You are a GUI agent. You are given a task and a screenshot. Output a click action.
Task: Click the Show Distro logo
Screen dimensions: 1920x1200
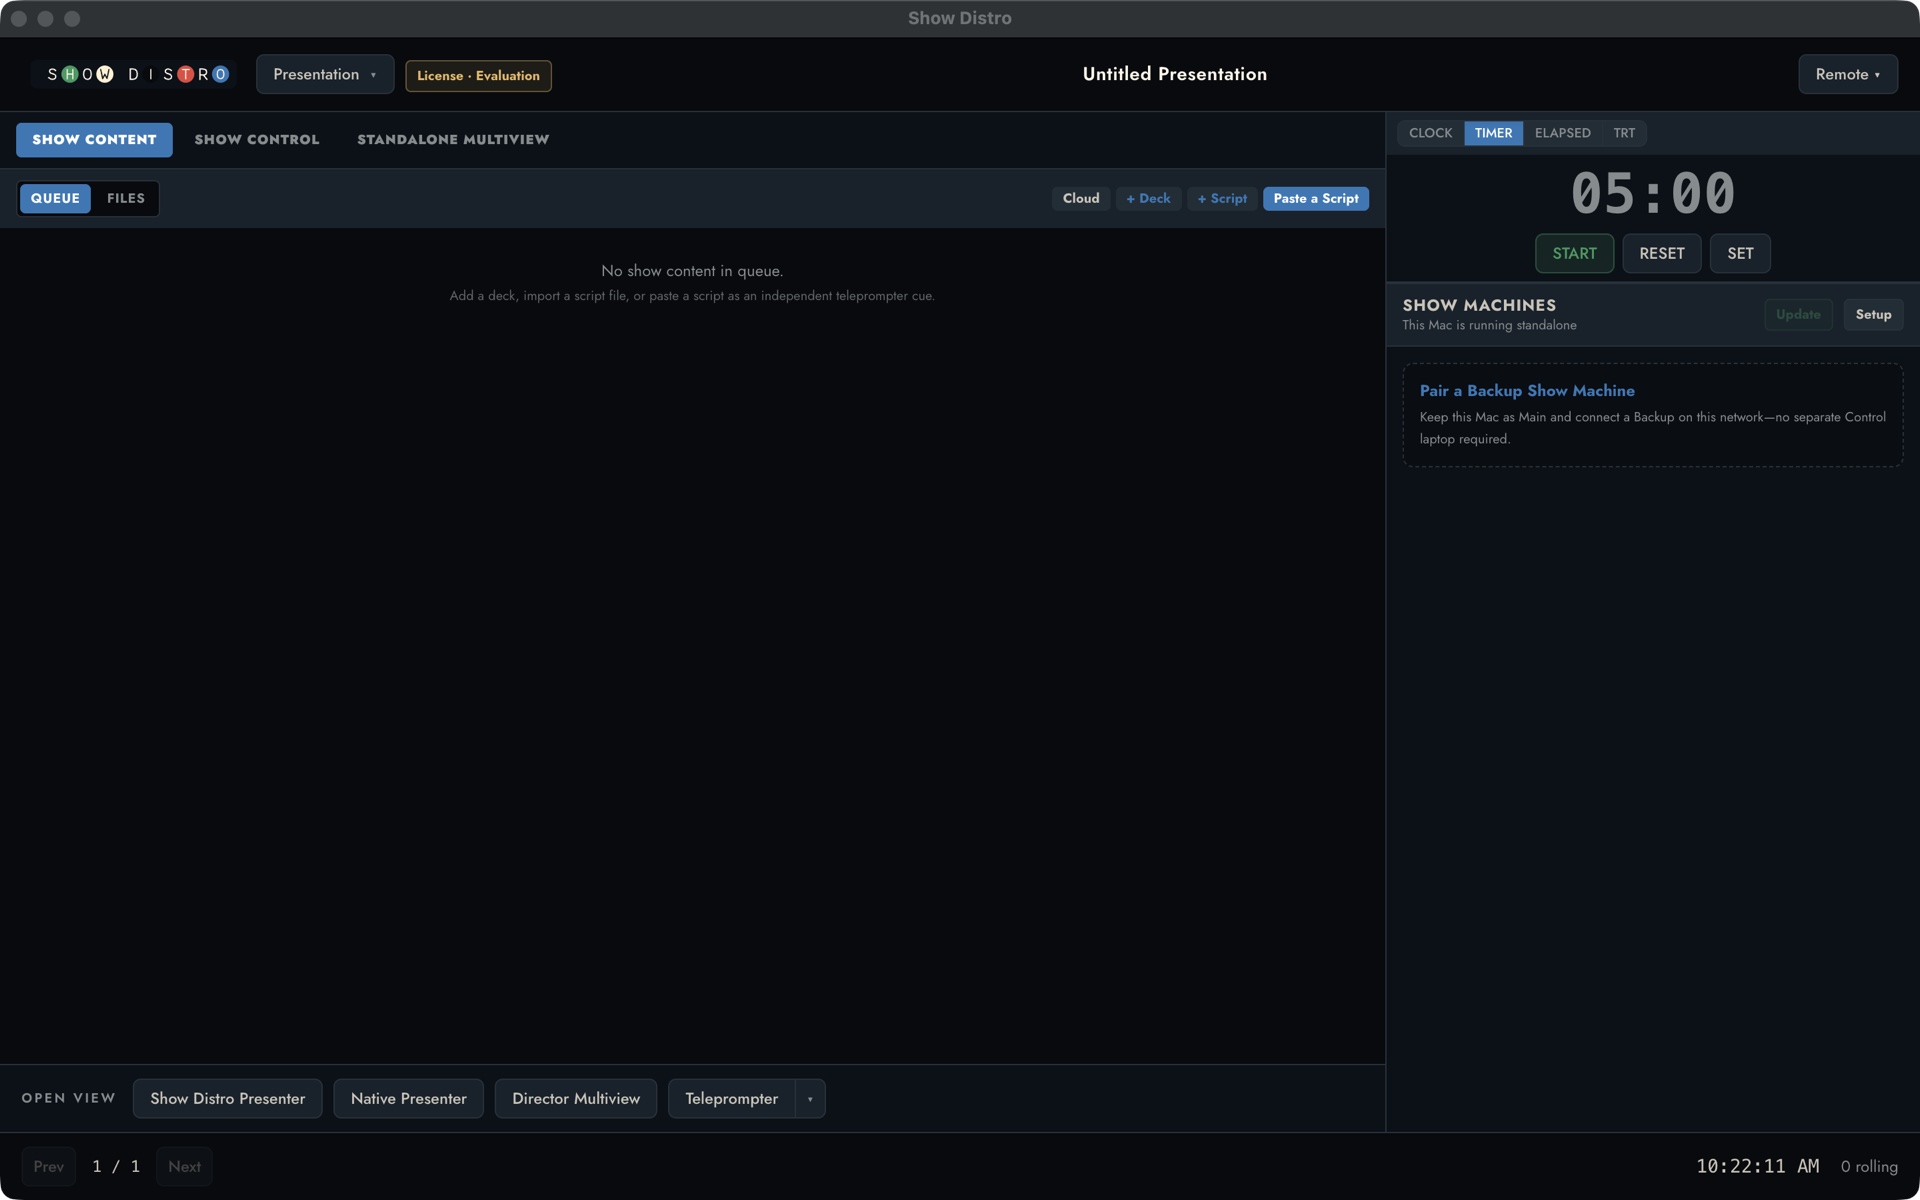134,74
